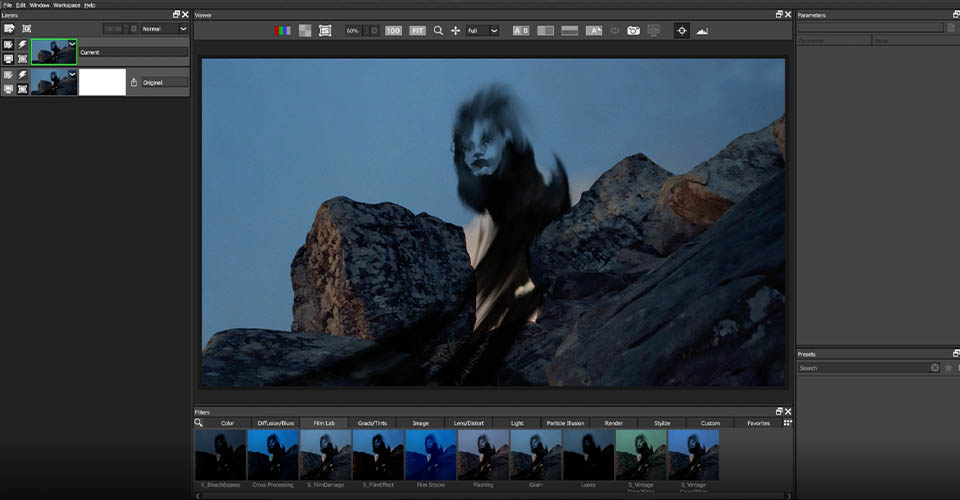Select the Cross Processing filter thumbnail
The image size is (960, 500).
[x=273, y=455]
